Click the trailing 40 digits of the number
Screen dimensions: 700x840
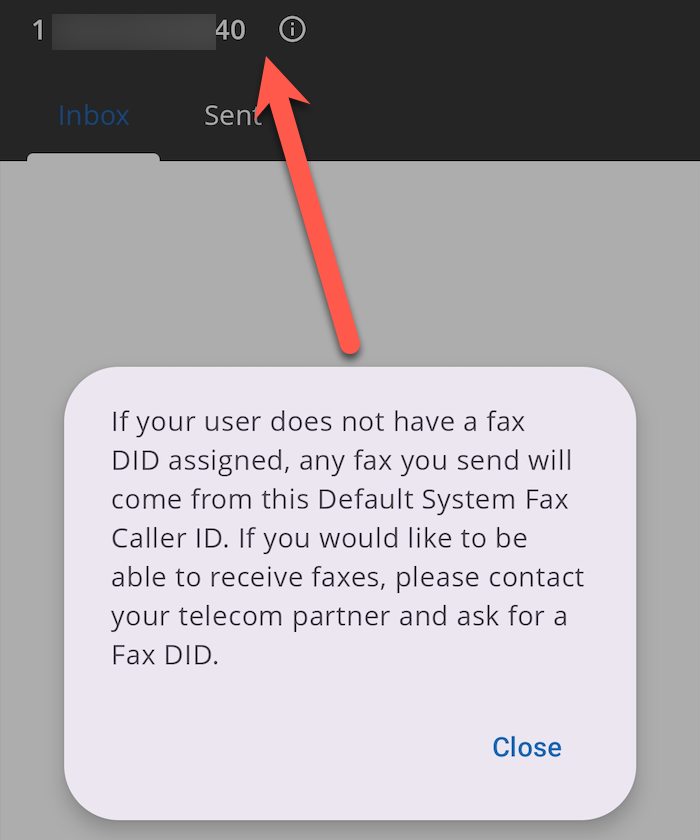point(231,30)
